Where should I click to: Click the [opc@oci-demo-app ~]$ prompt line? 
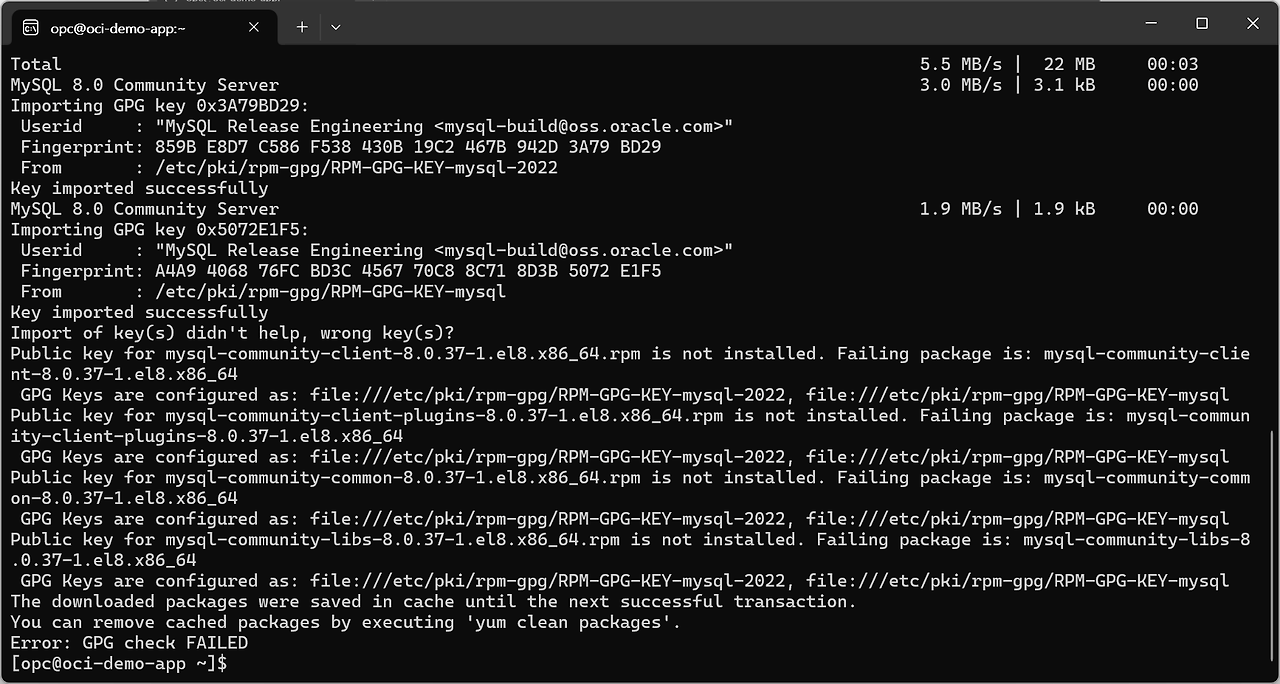[x=119, y=663]
